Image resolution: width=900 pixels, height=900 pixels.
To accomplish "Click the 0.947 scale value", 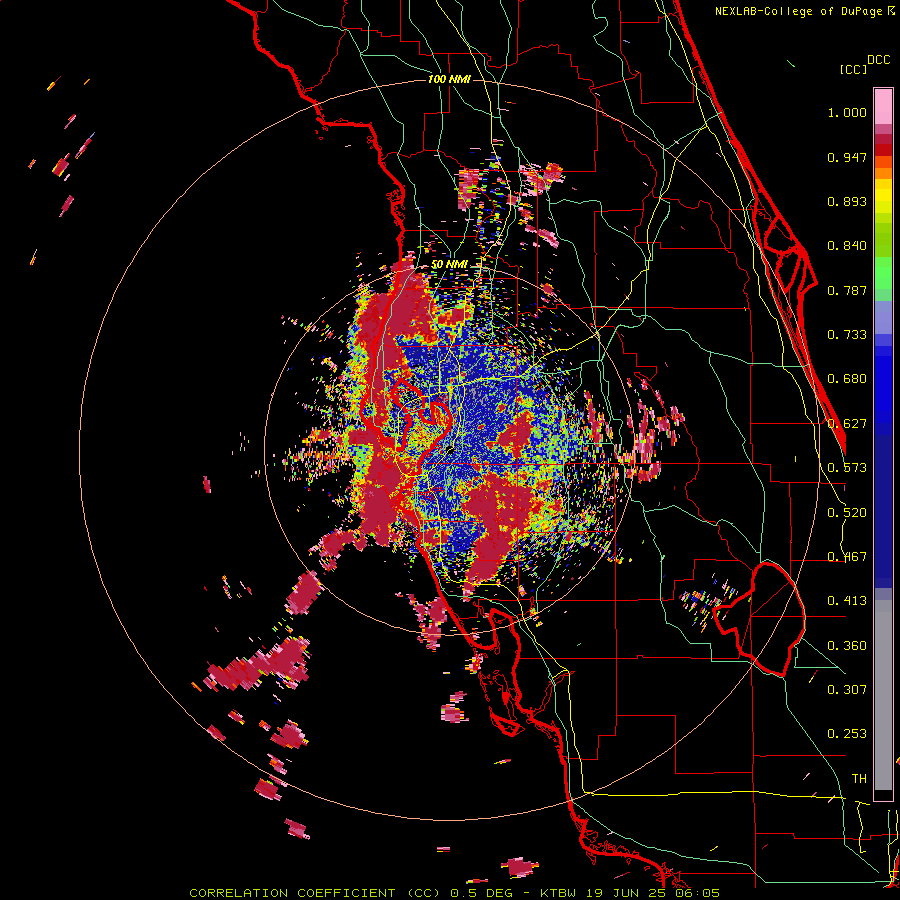I will coord(847,157).
